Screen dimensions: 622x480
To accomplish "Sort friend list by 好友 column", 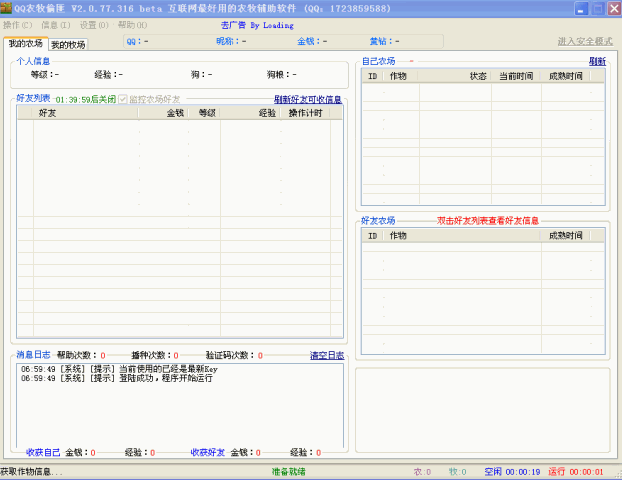I will click(85, 113).
